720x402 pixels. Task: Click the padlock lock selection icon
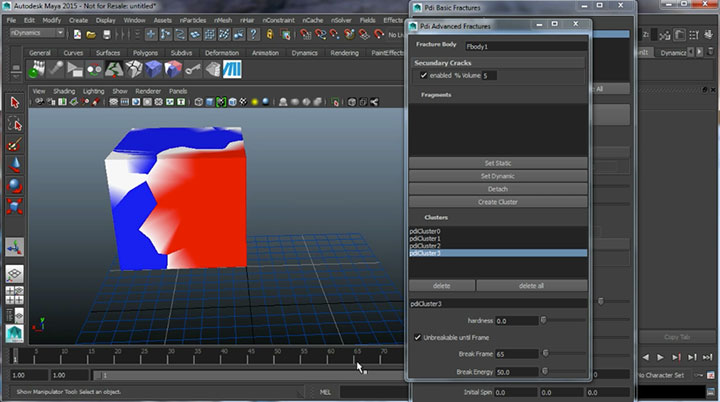pyautogui.click(x=270, y=34)
